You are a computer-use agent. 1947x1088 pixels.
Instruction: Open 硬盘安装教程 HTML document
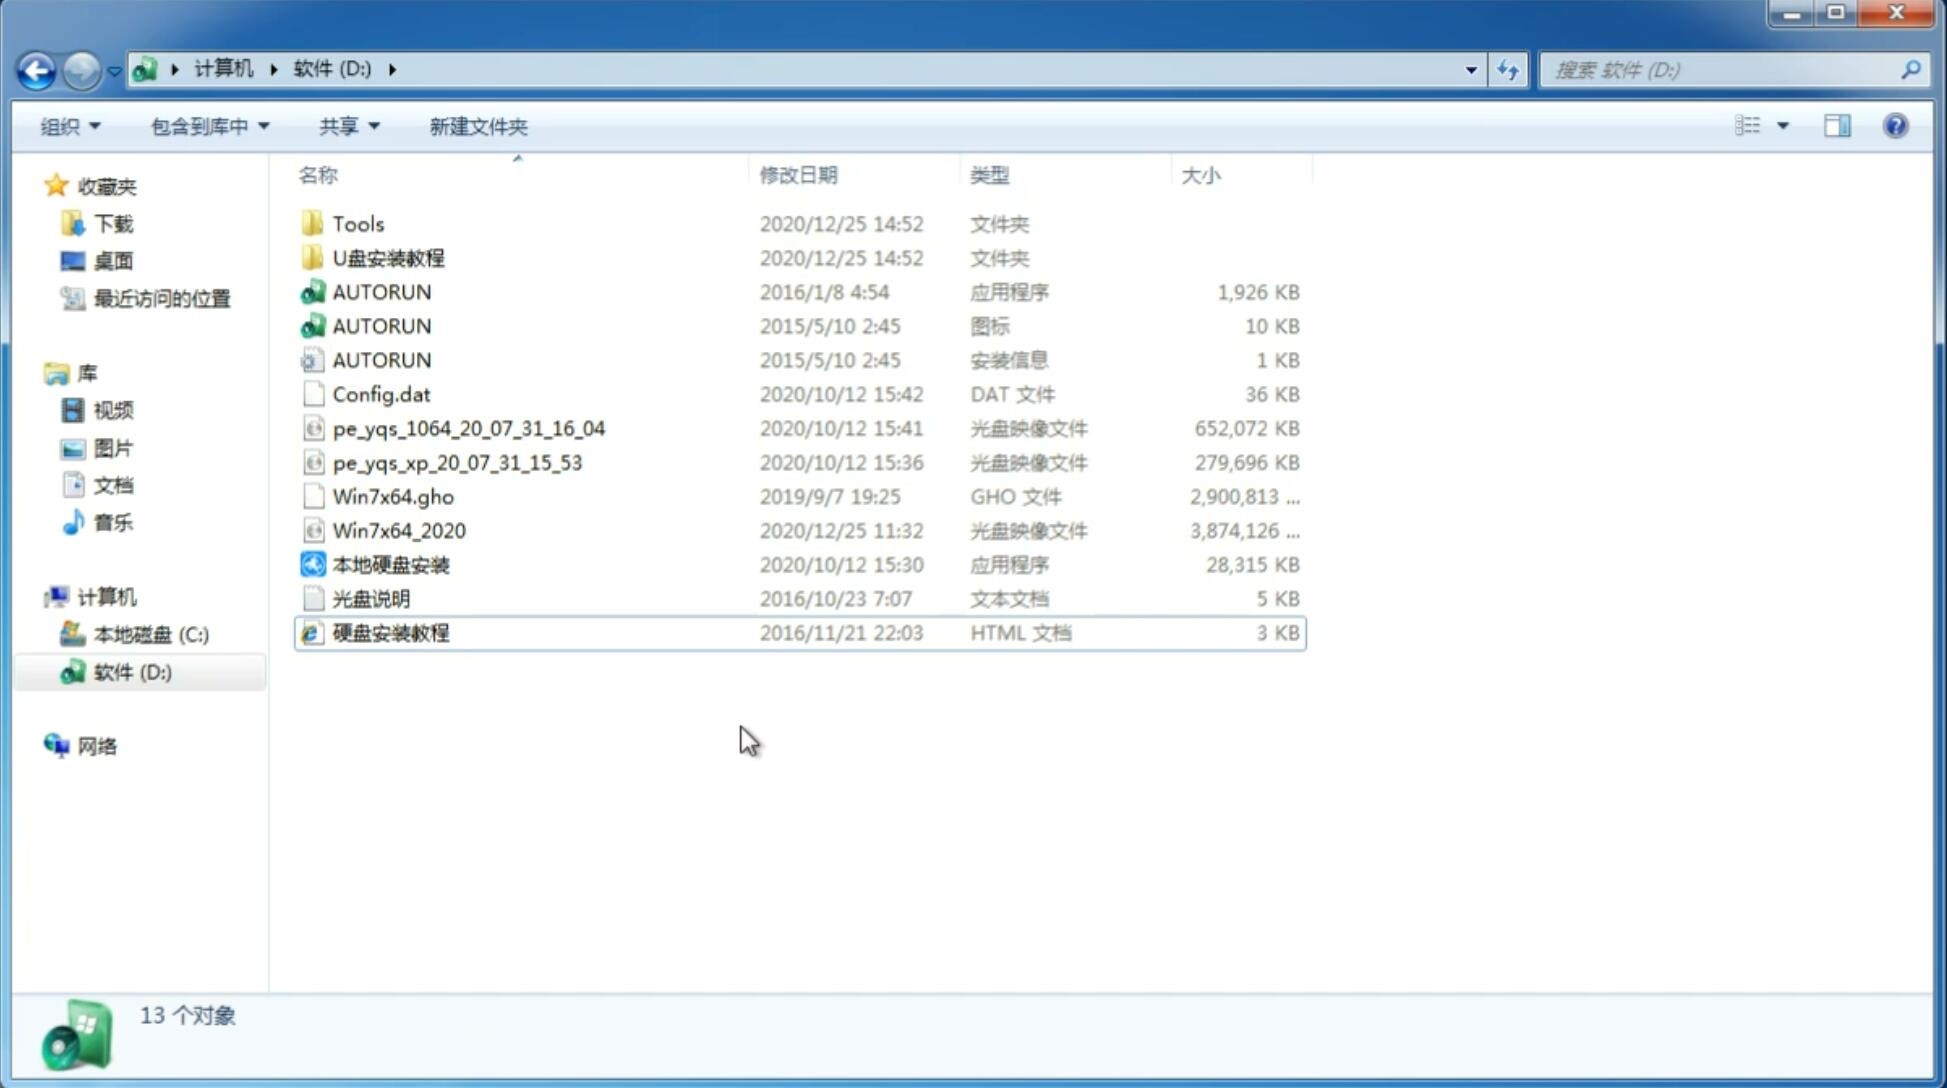click(390, 632)
